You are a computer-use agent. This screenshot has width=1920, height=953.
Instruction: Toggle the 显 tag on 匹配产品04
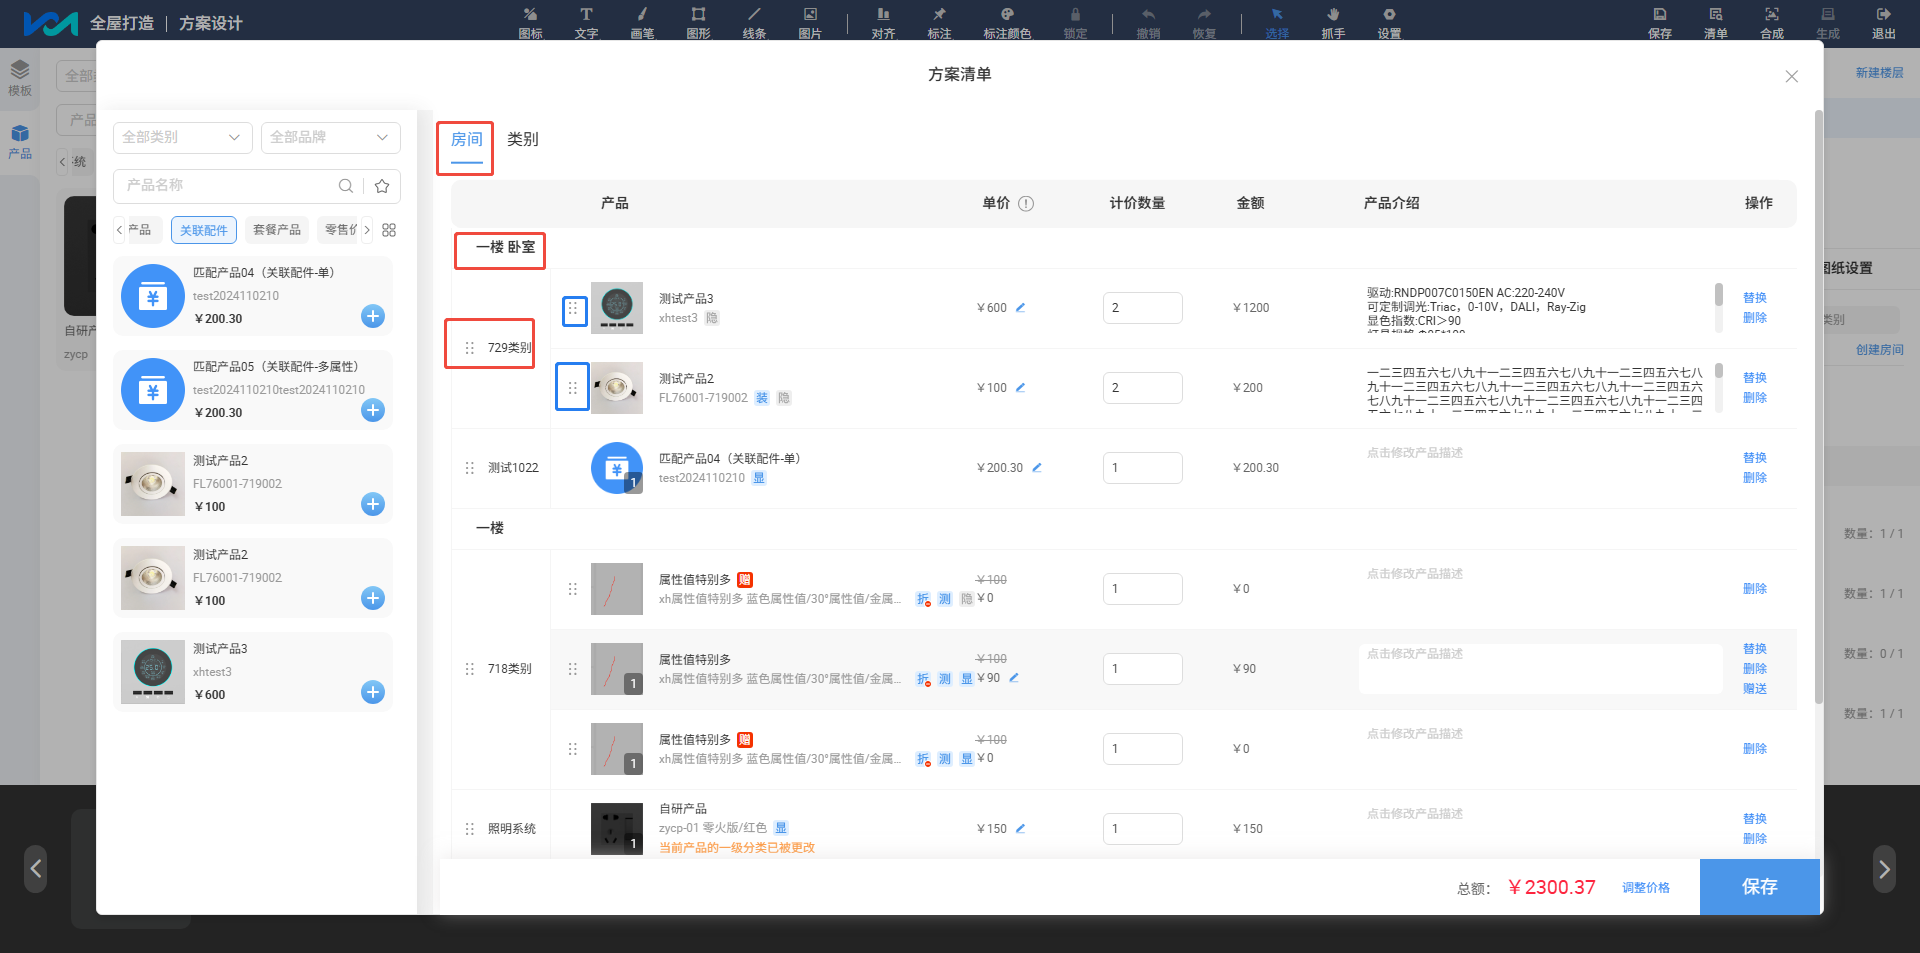(x=759, y=478)
